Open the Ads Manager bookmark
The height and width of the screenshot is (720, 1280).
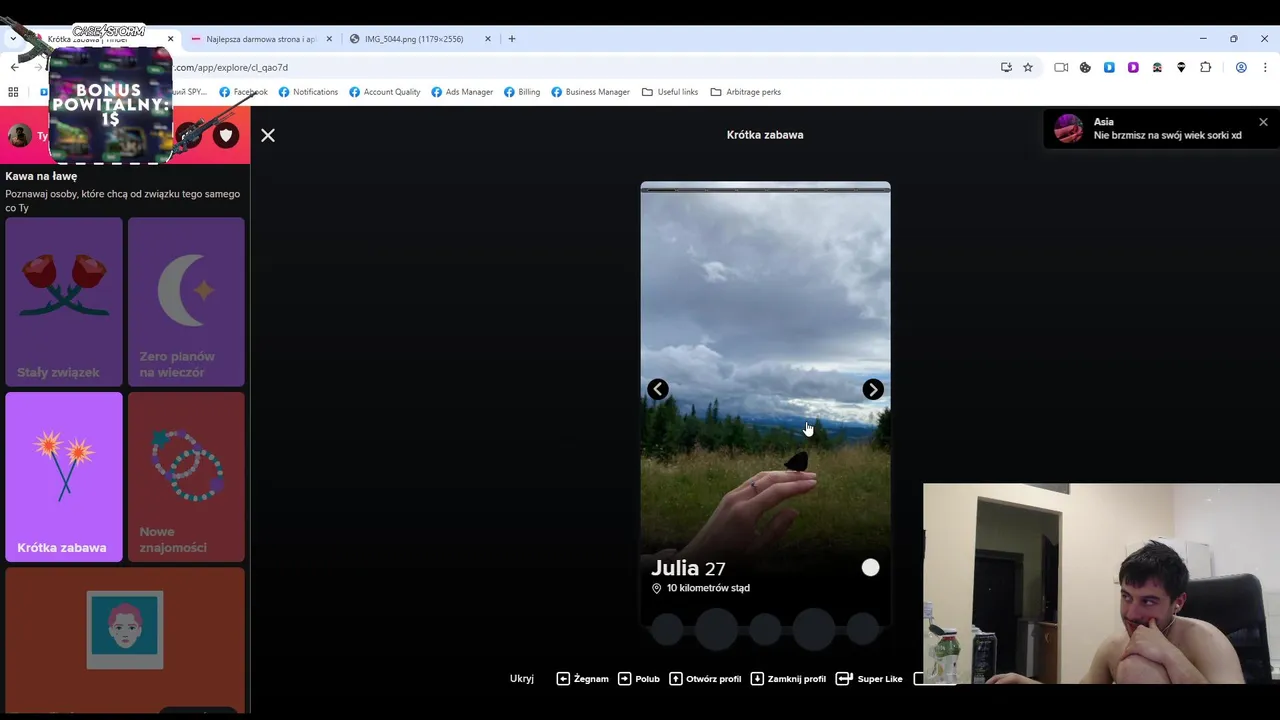coord(462,92)
